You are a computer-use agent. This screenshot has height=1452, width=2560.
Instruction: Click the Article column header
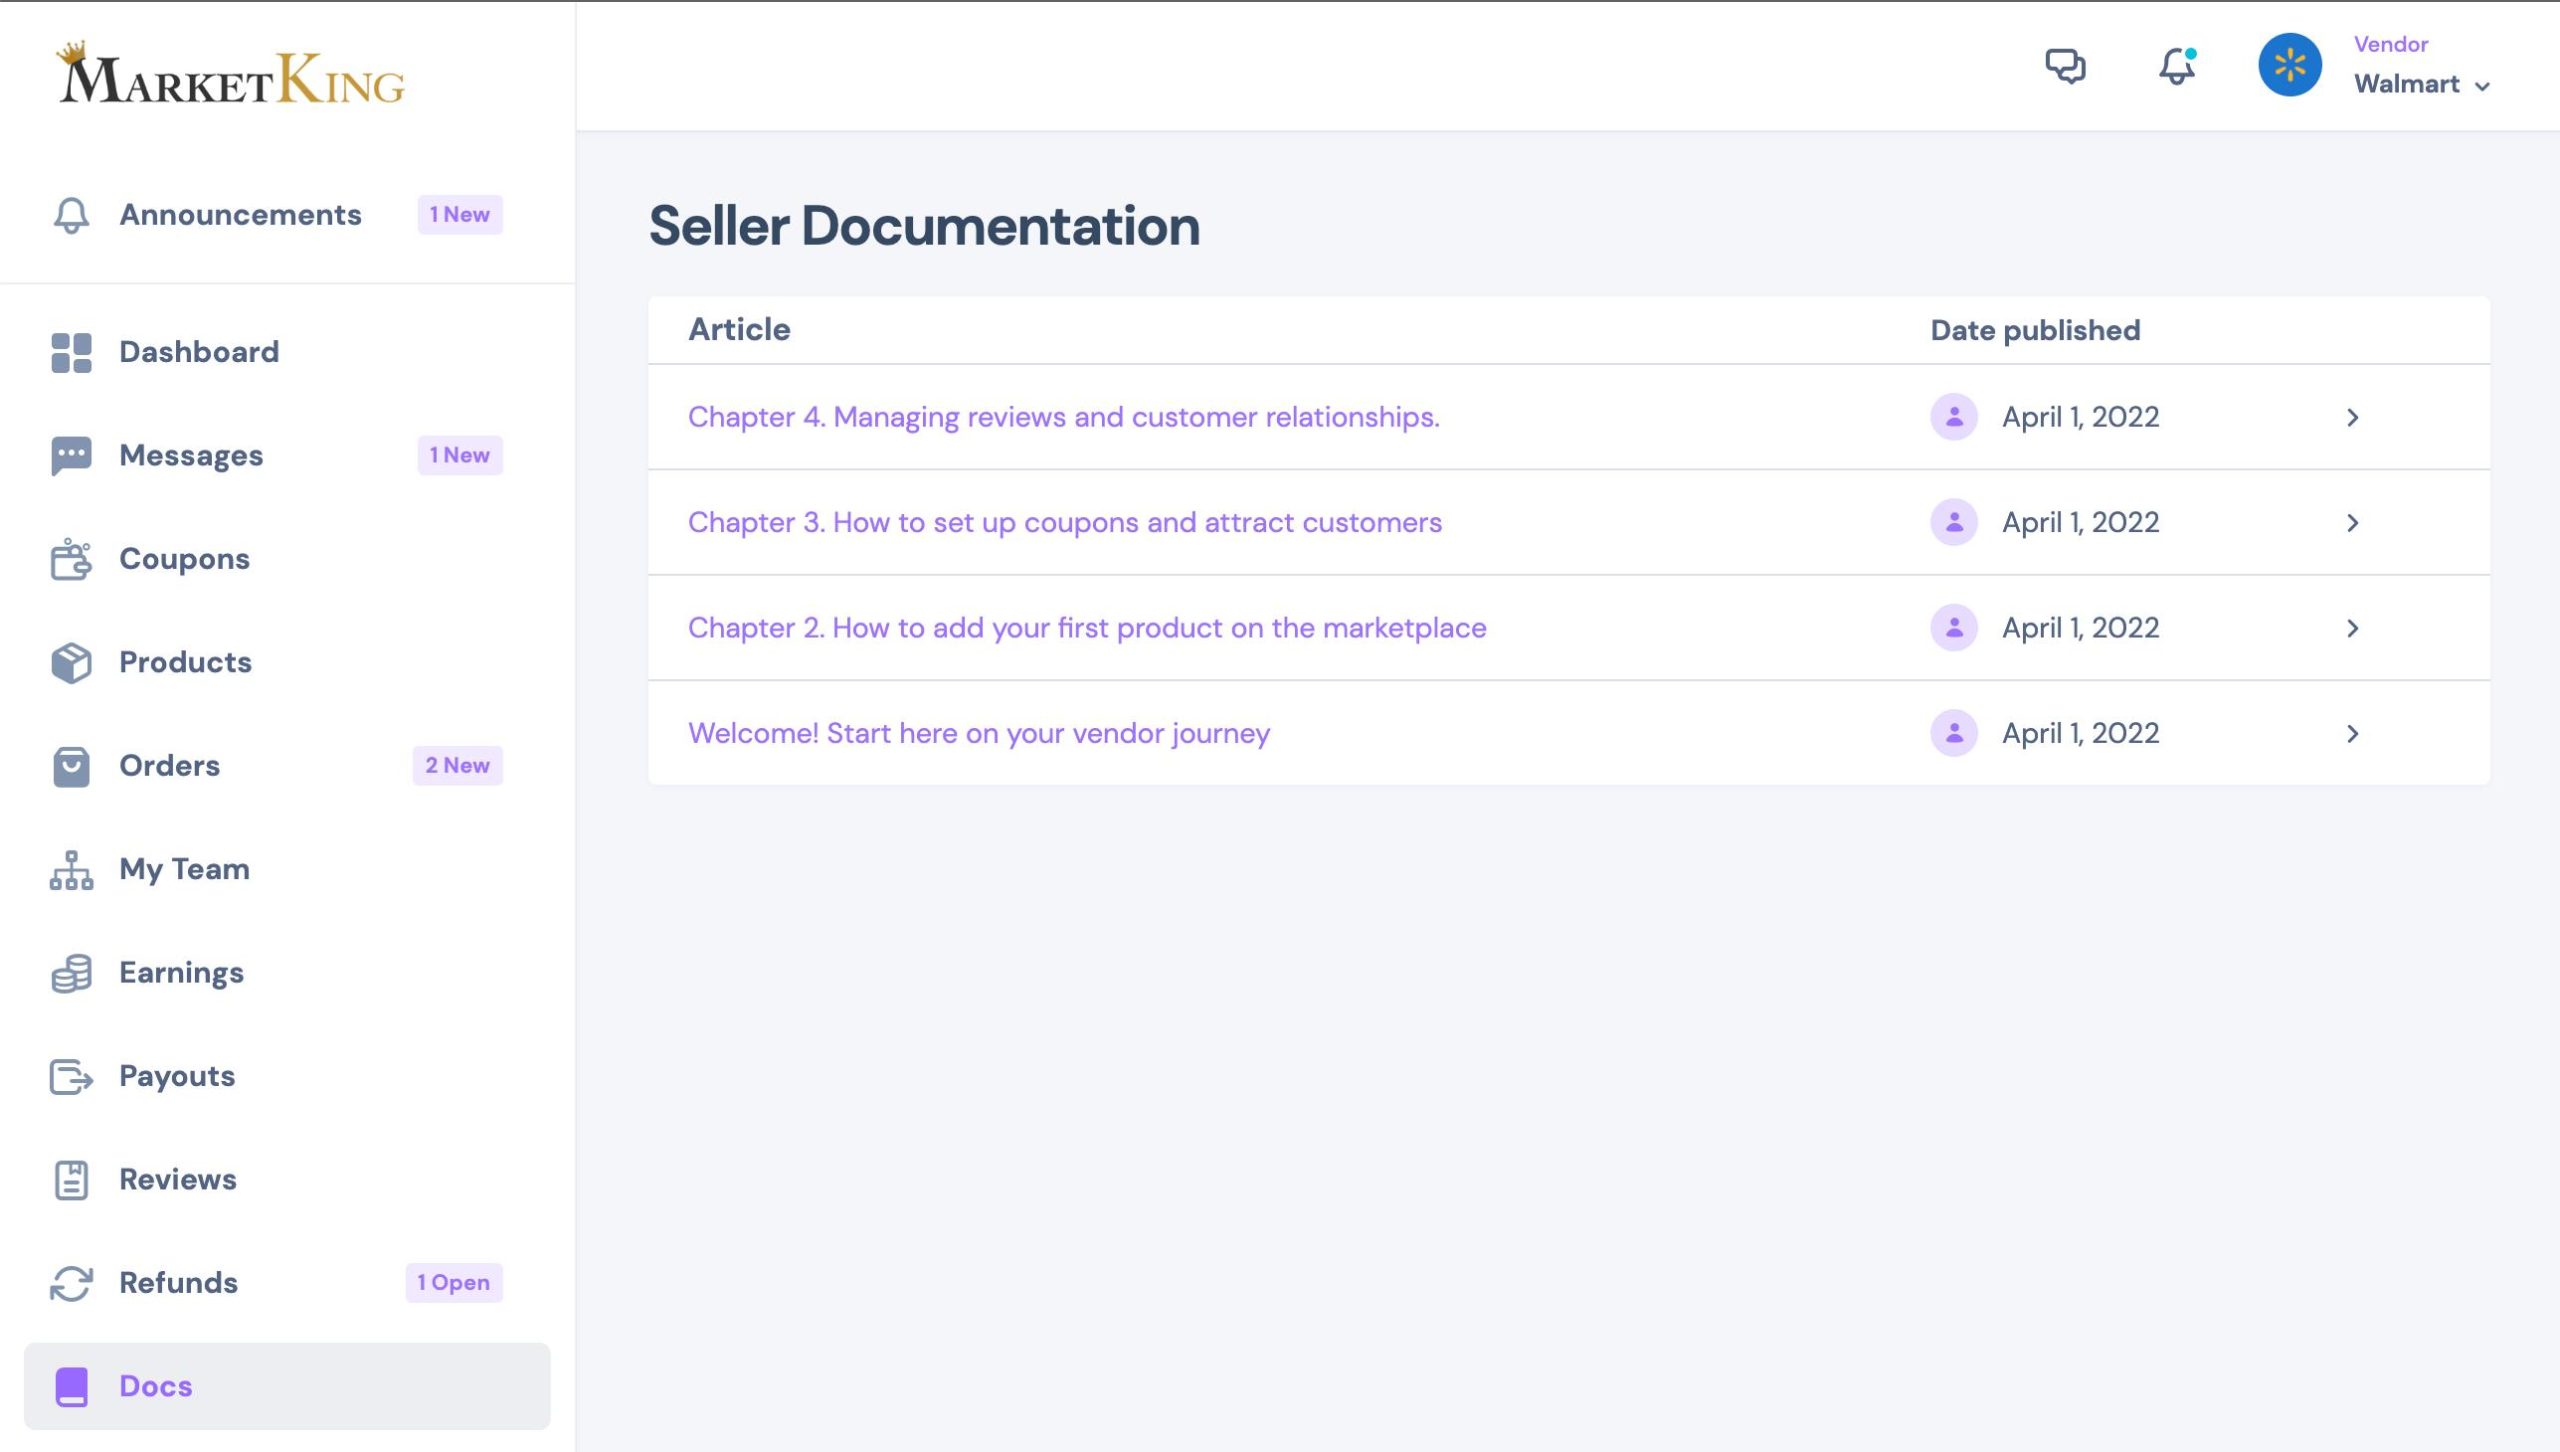(x=739, y=330)
